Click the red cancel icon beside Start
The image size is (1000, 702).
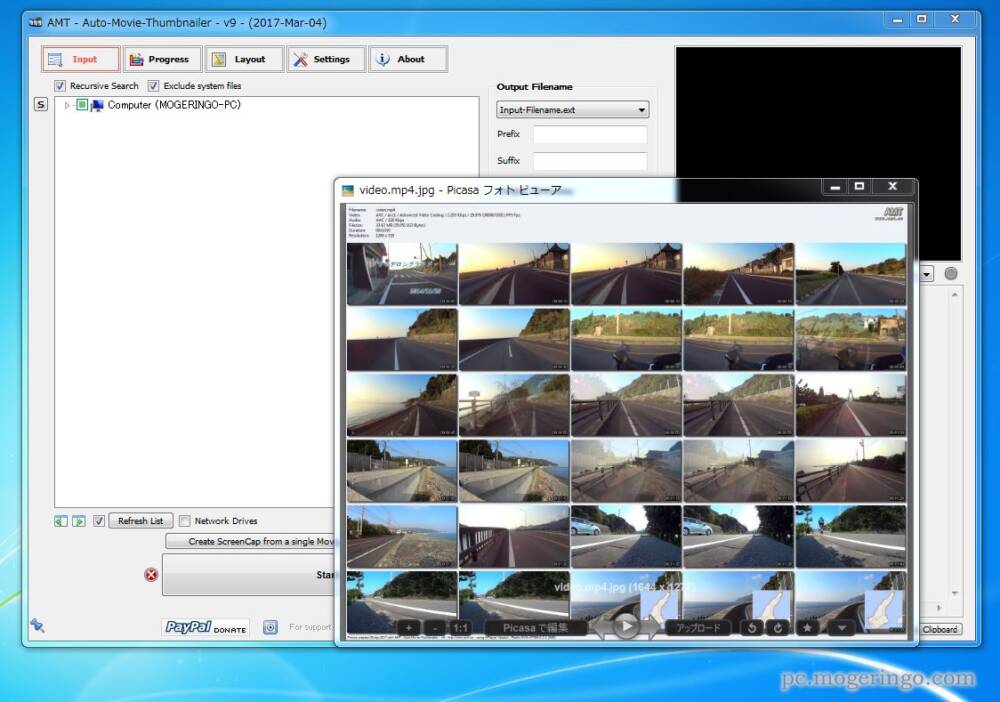[x=151, y=574]
